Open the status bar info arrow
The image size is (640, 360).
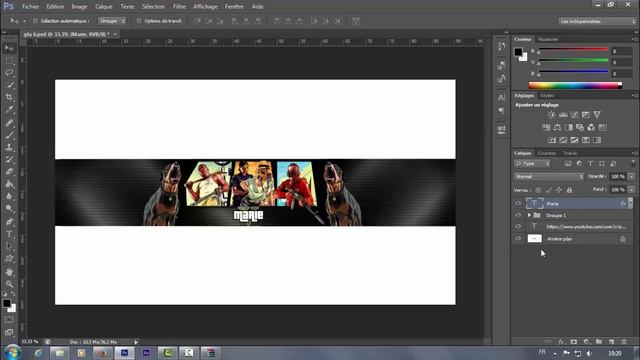[x=136, y=342]
